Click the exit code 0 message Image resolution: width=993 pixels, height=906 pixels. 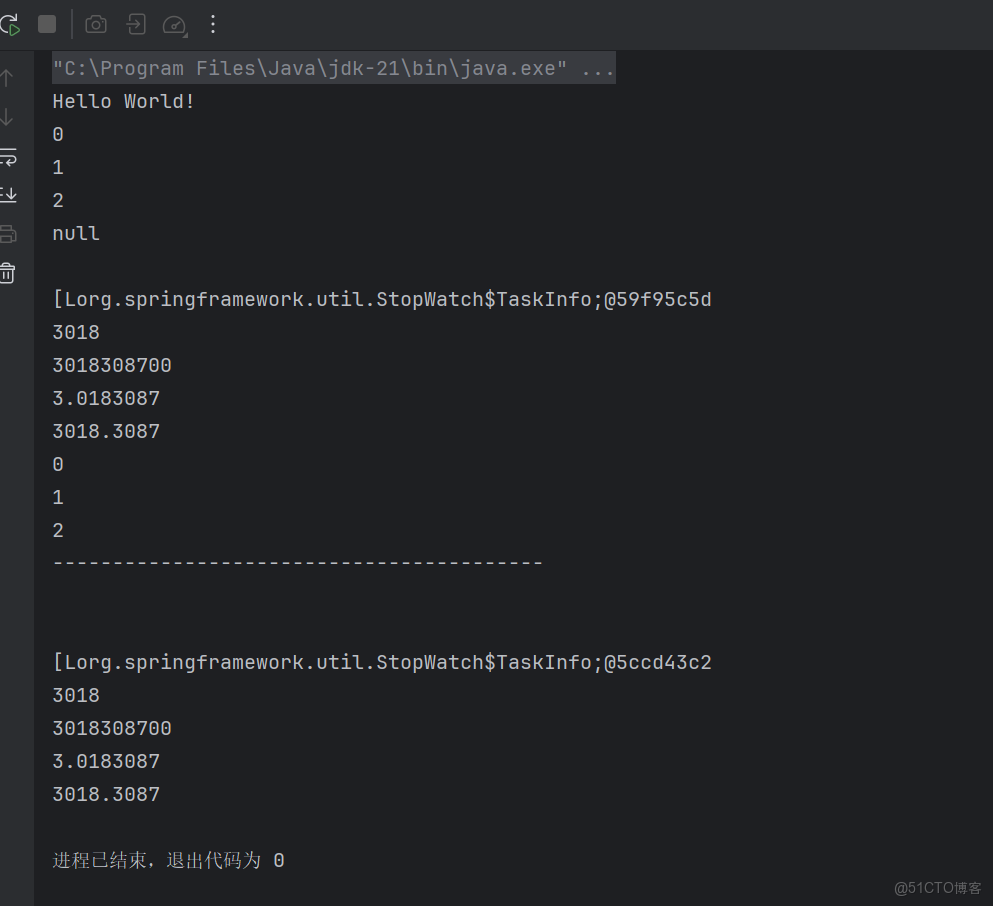click(166, 860)
